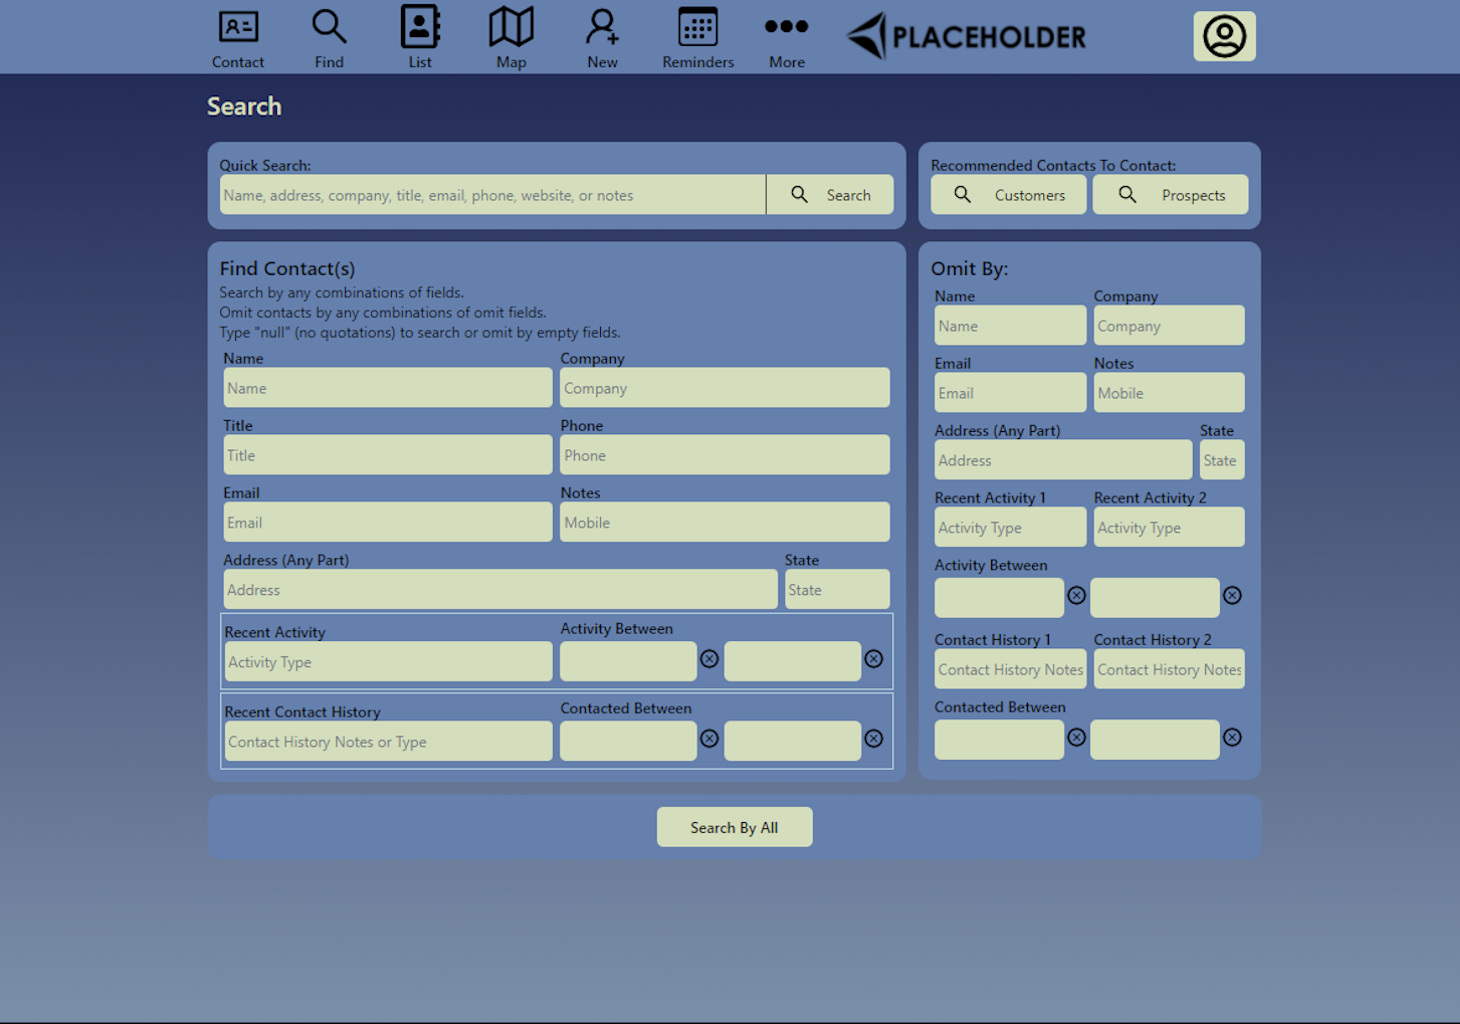Click the Omit By Address field
Image resolution: width=1460 pixels, height=1024 pixels.
click(x=1063, y=460)
